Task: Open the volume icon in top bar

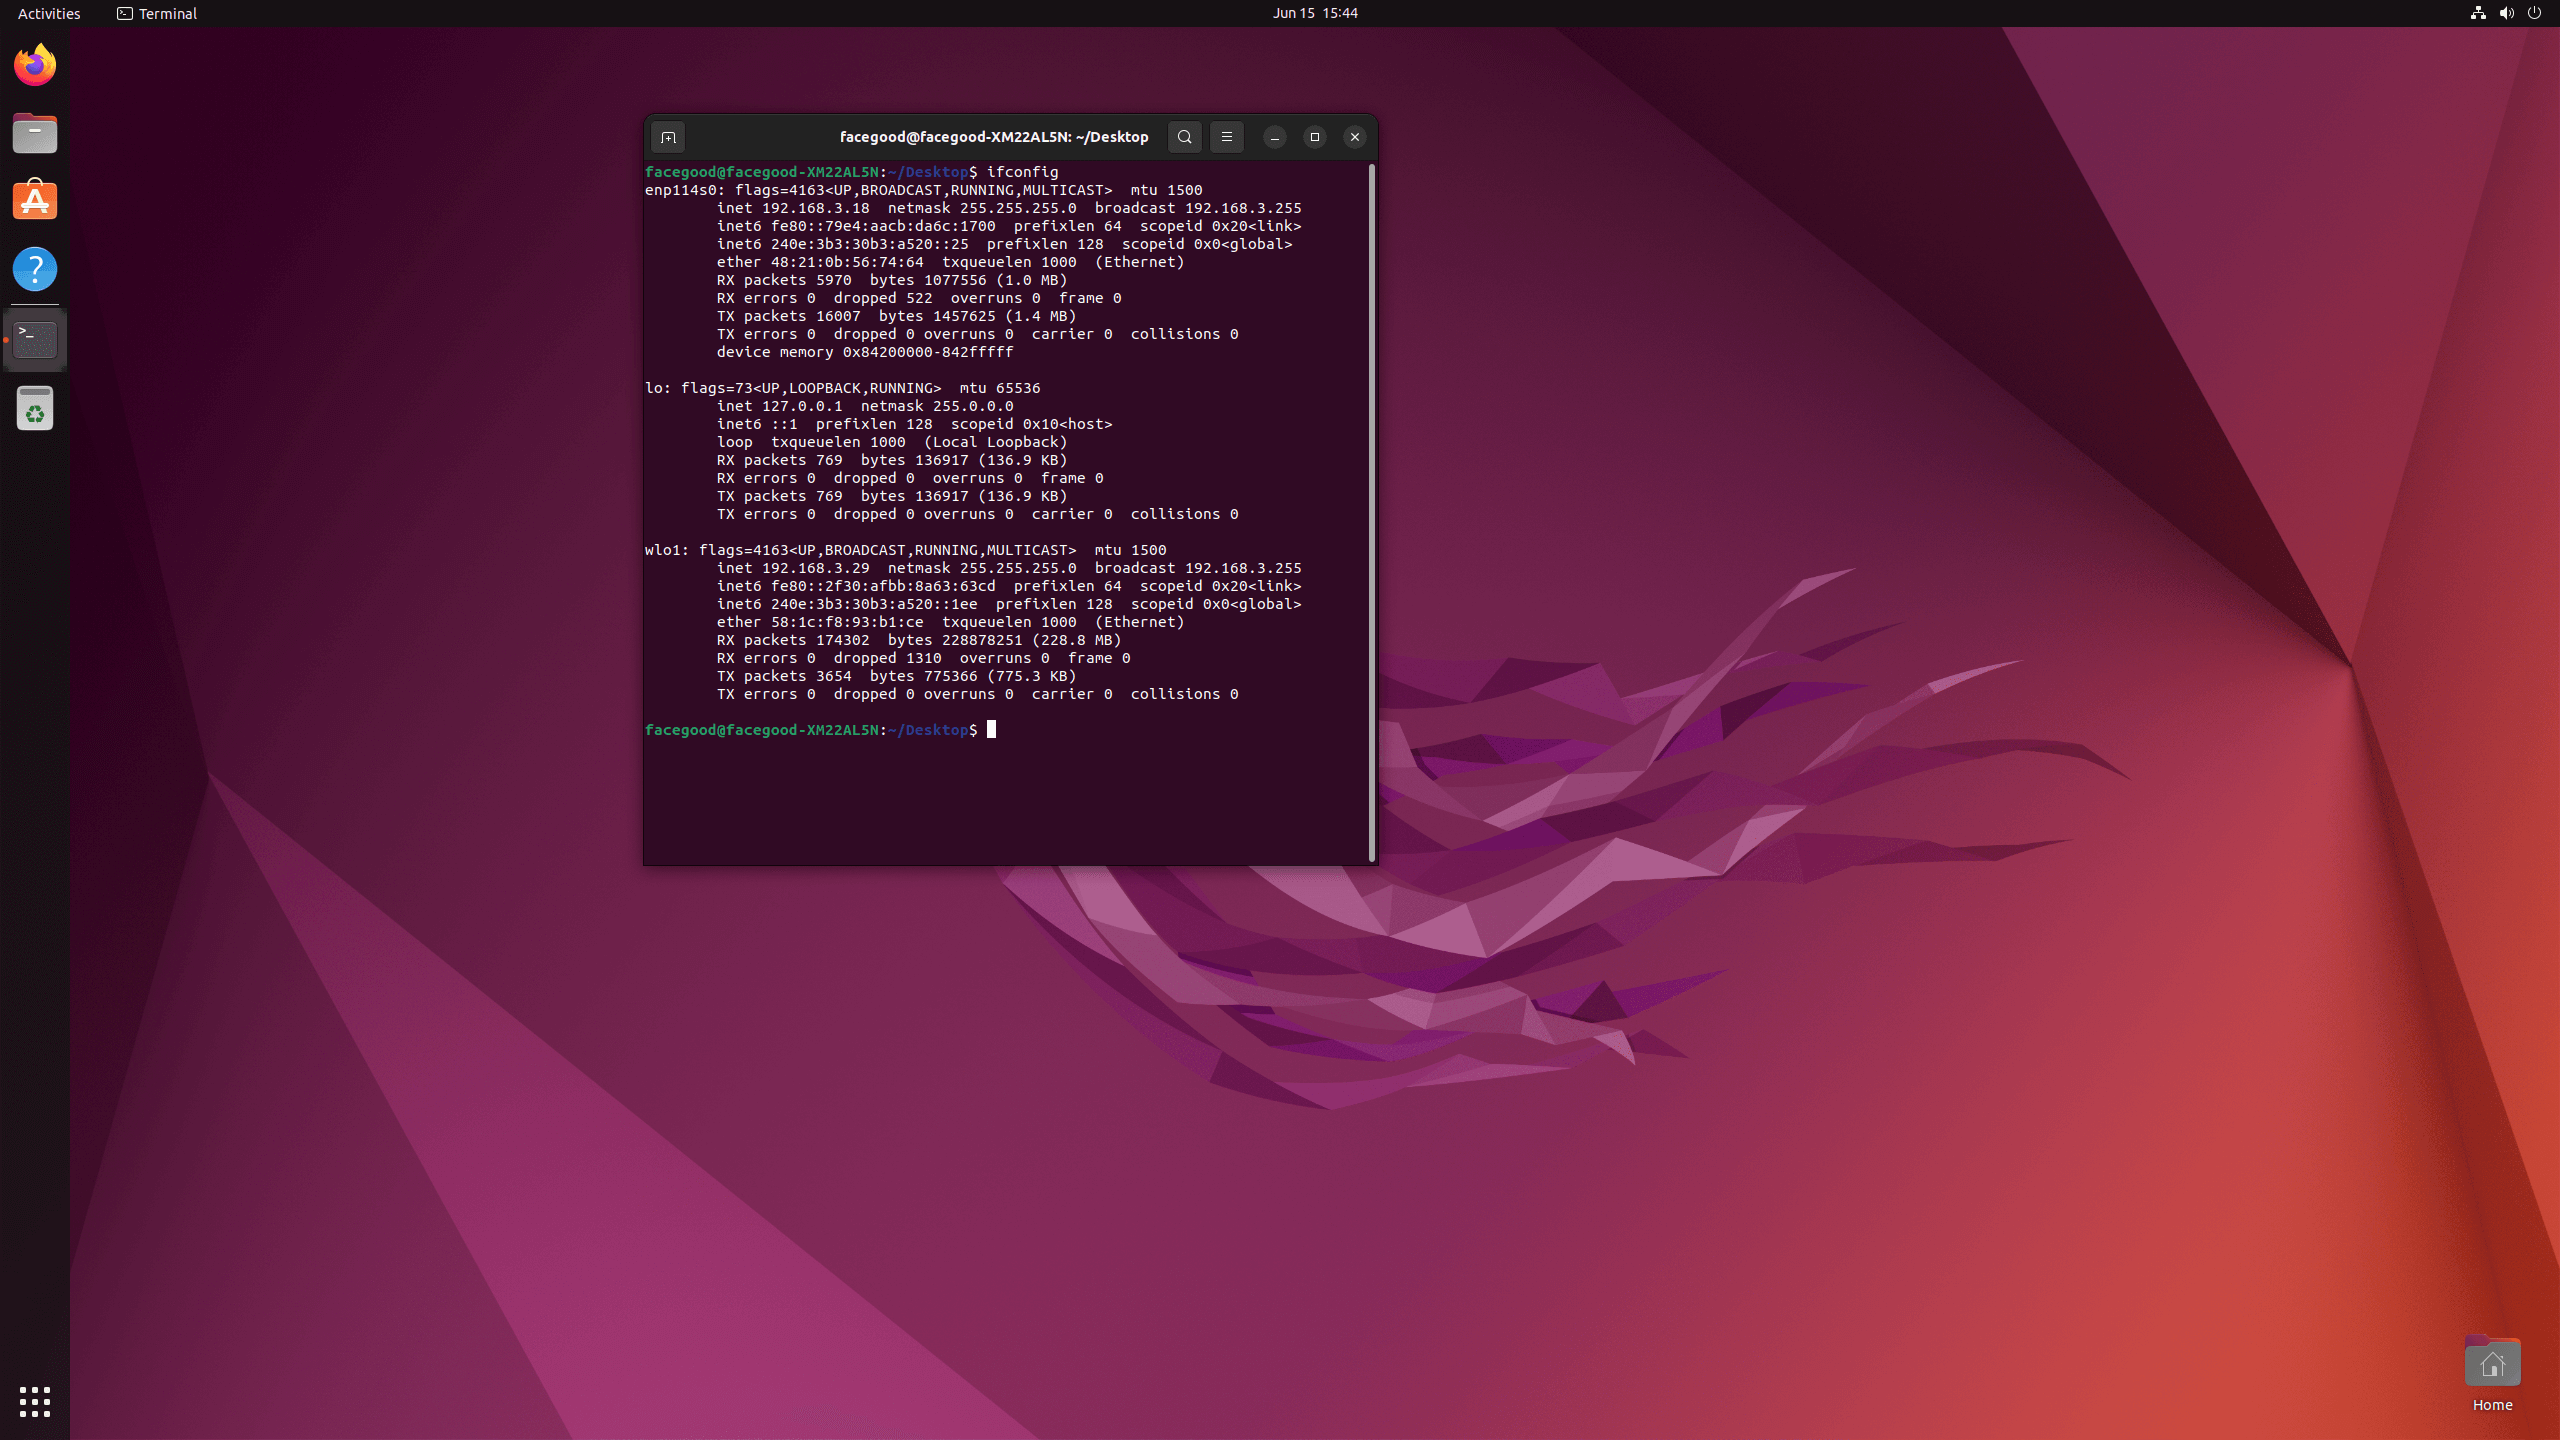Action: pos(2506,13)
